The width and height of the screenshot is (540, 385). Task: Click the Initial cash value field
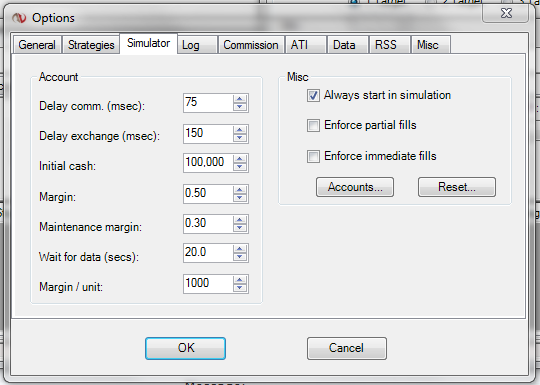[x=208, y=163]
